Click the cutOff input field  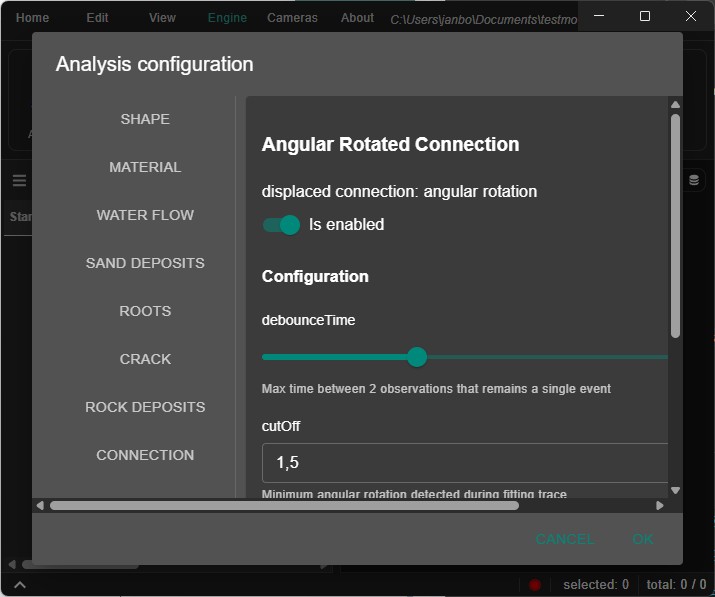coord(465,462)
